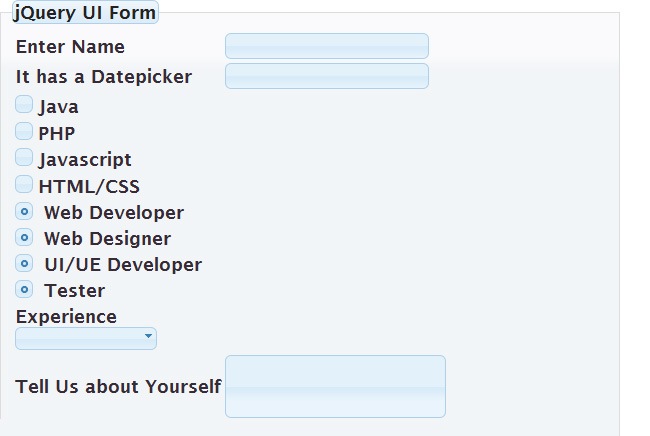Choose the Web Designer radio button
Screen dimensions: 650x436
25,238
